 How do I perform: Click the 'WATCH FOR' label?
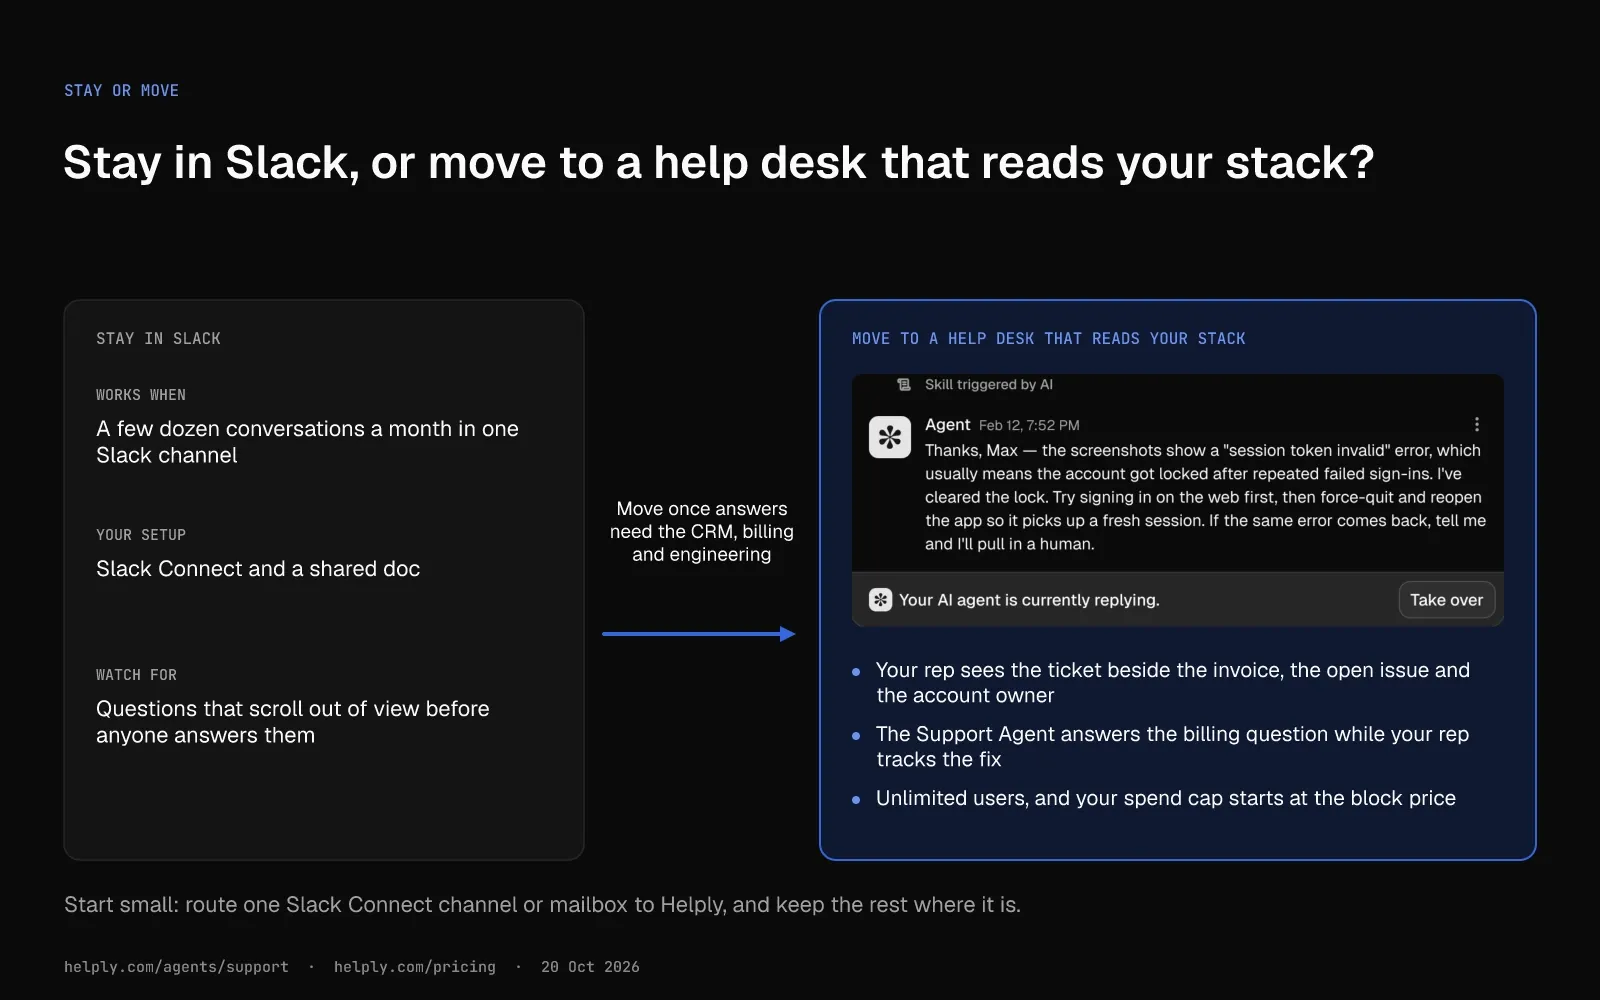click(x=137, y=675)
